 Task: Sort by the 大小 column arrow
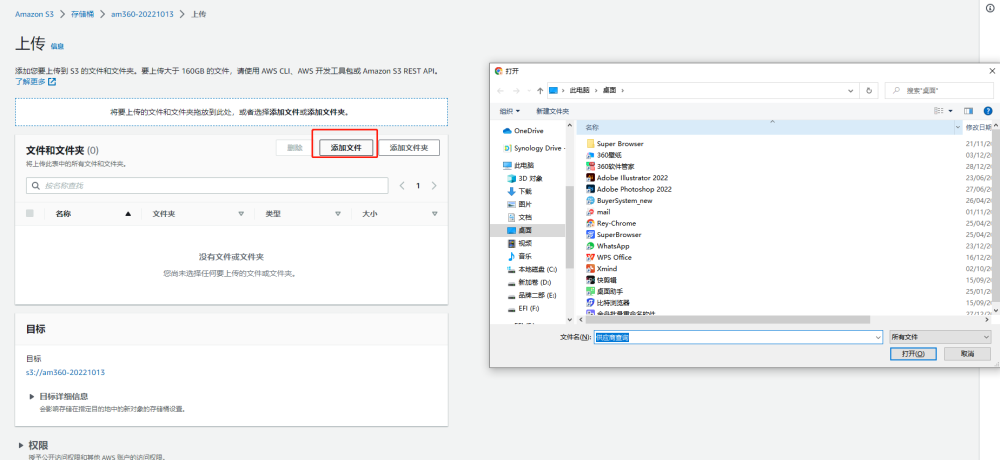coord(434,214)
